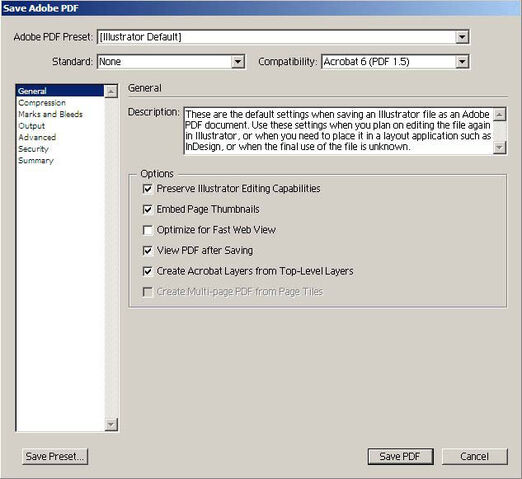
Task: Click the Cancel button
Action: 474,456
